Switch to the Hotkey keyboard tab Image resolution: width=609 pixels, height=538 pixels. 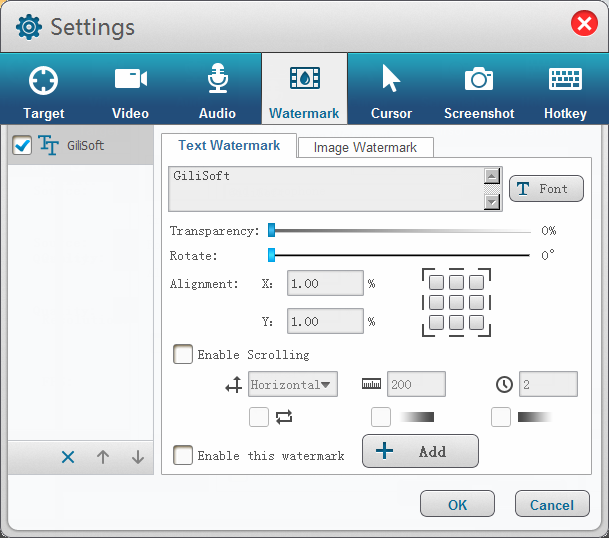[x=565, y=91]
